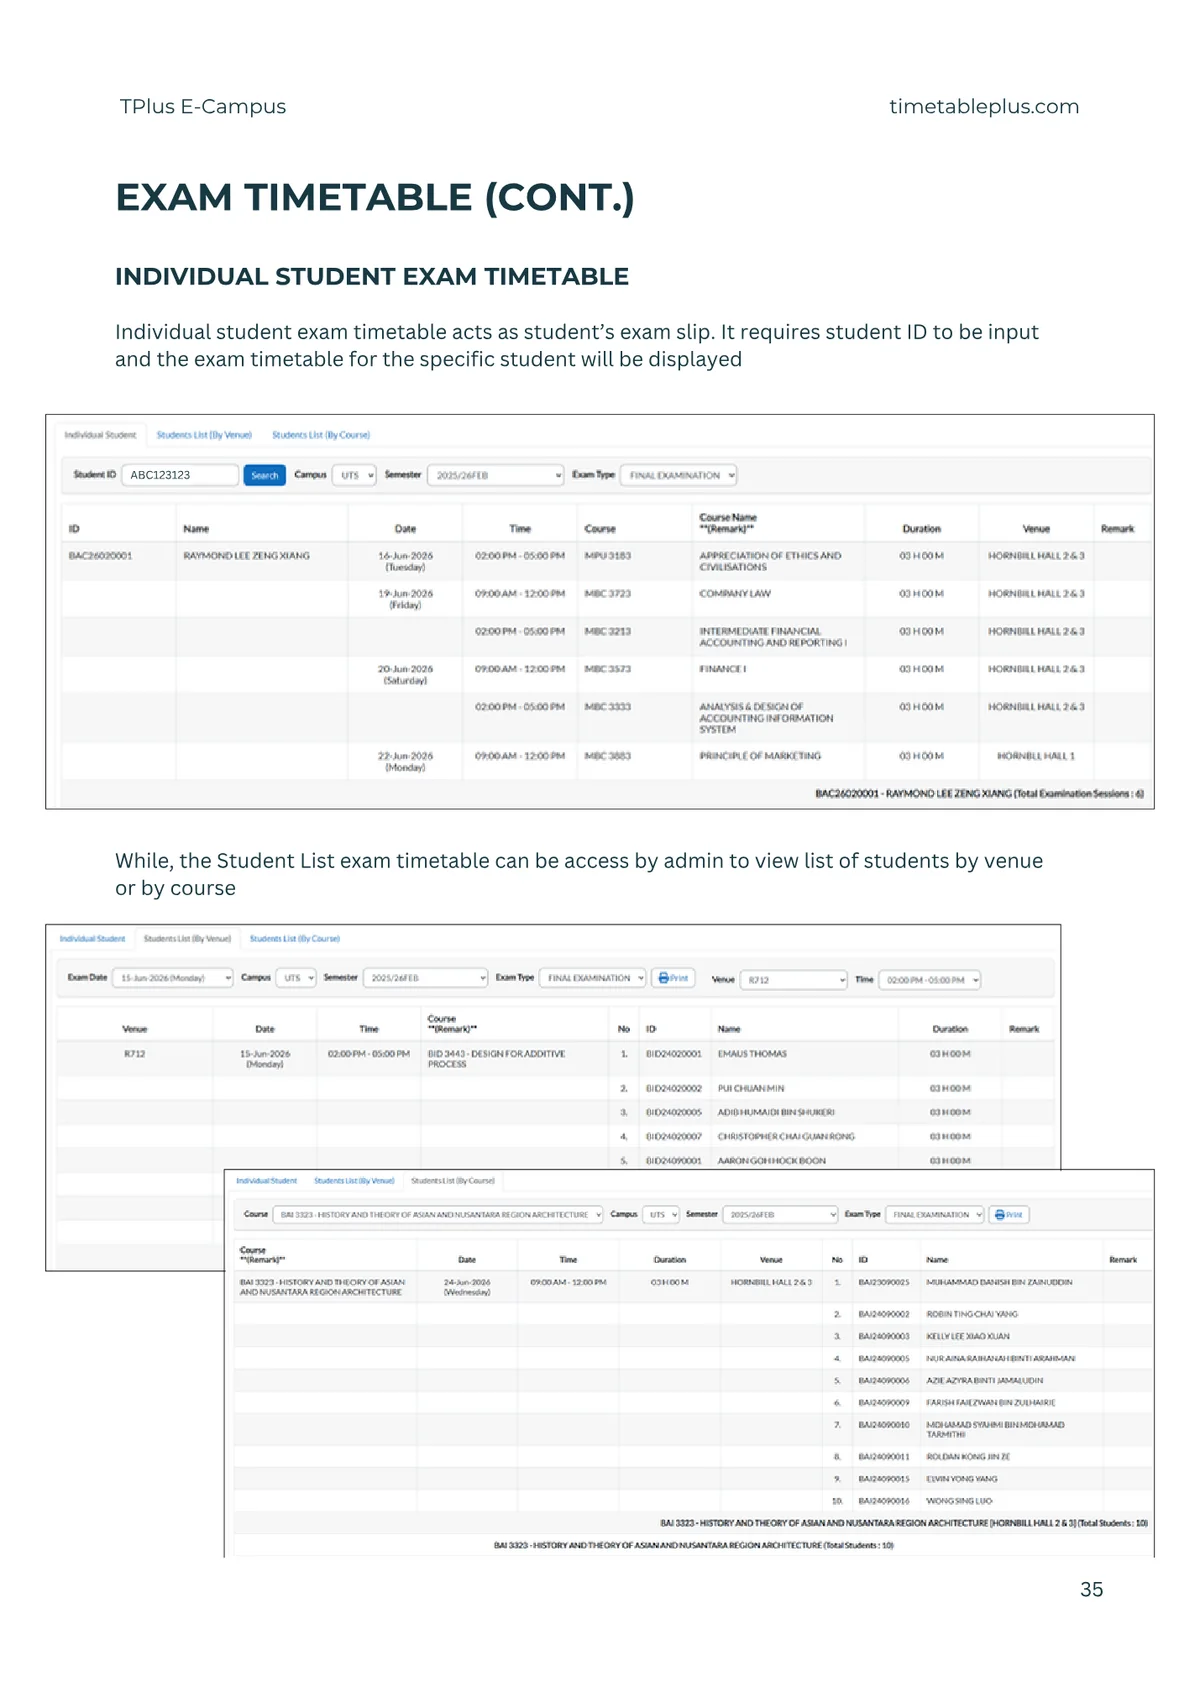Click student name MUHAMMAD DANISH BIN ZAINUDDIN

pyautogui.click(x=999, y=1282)
